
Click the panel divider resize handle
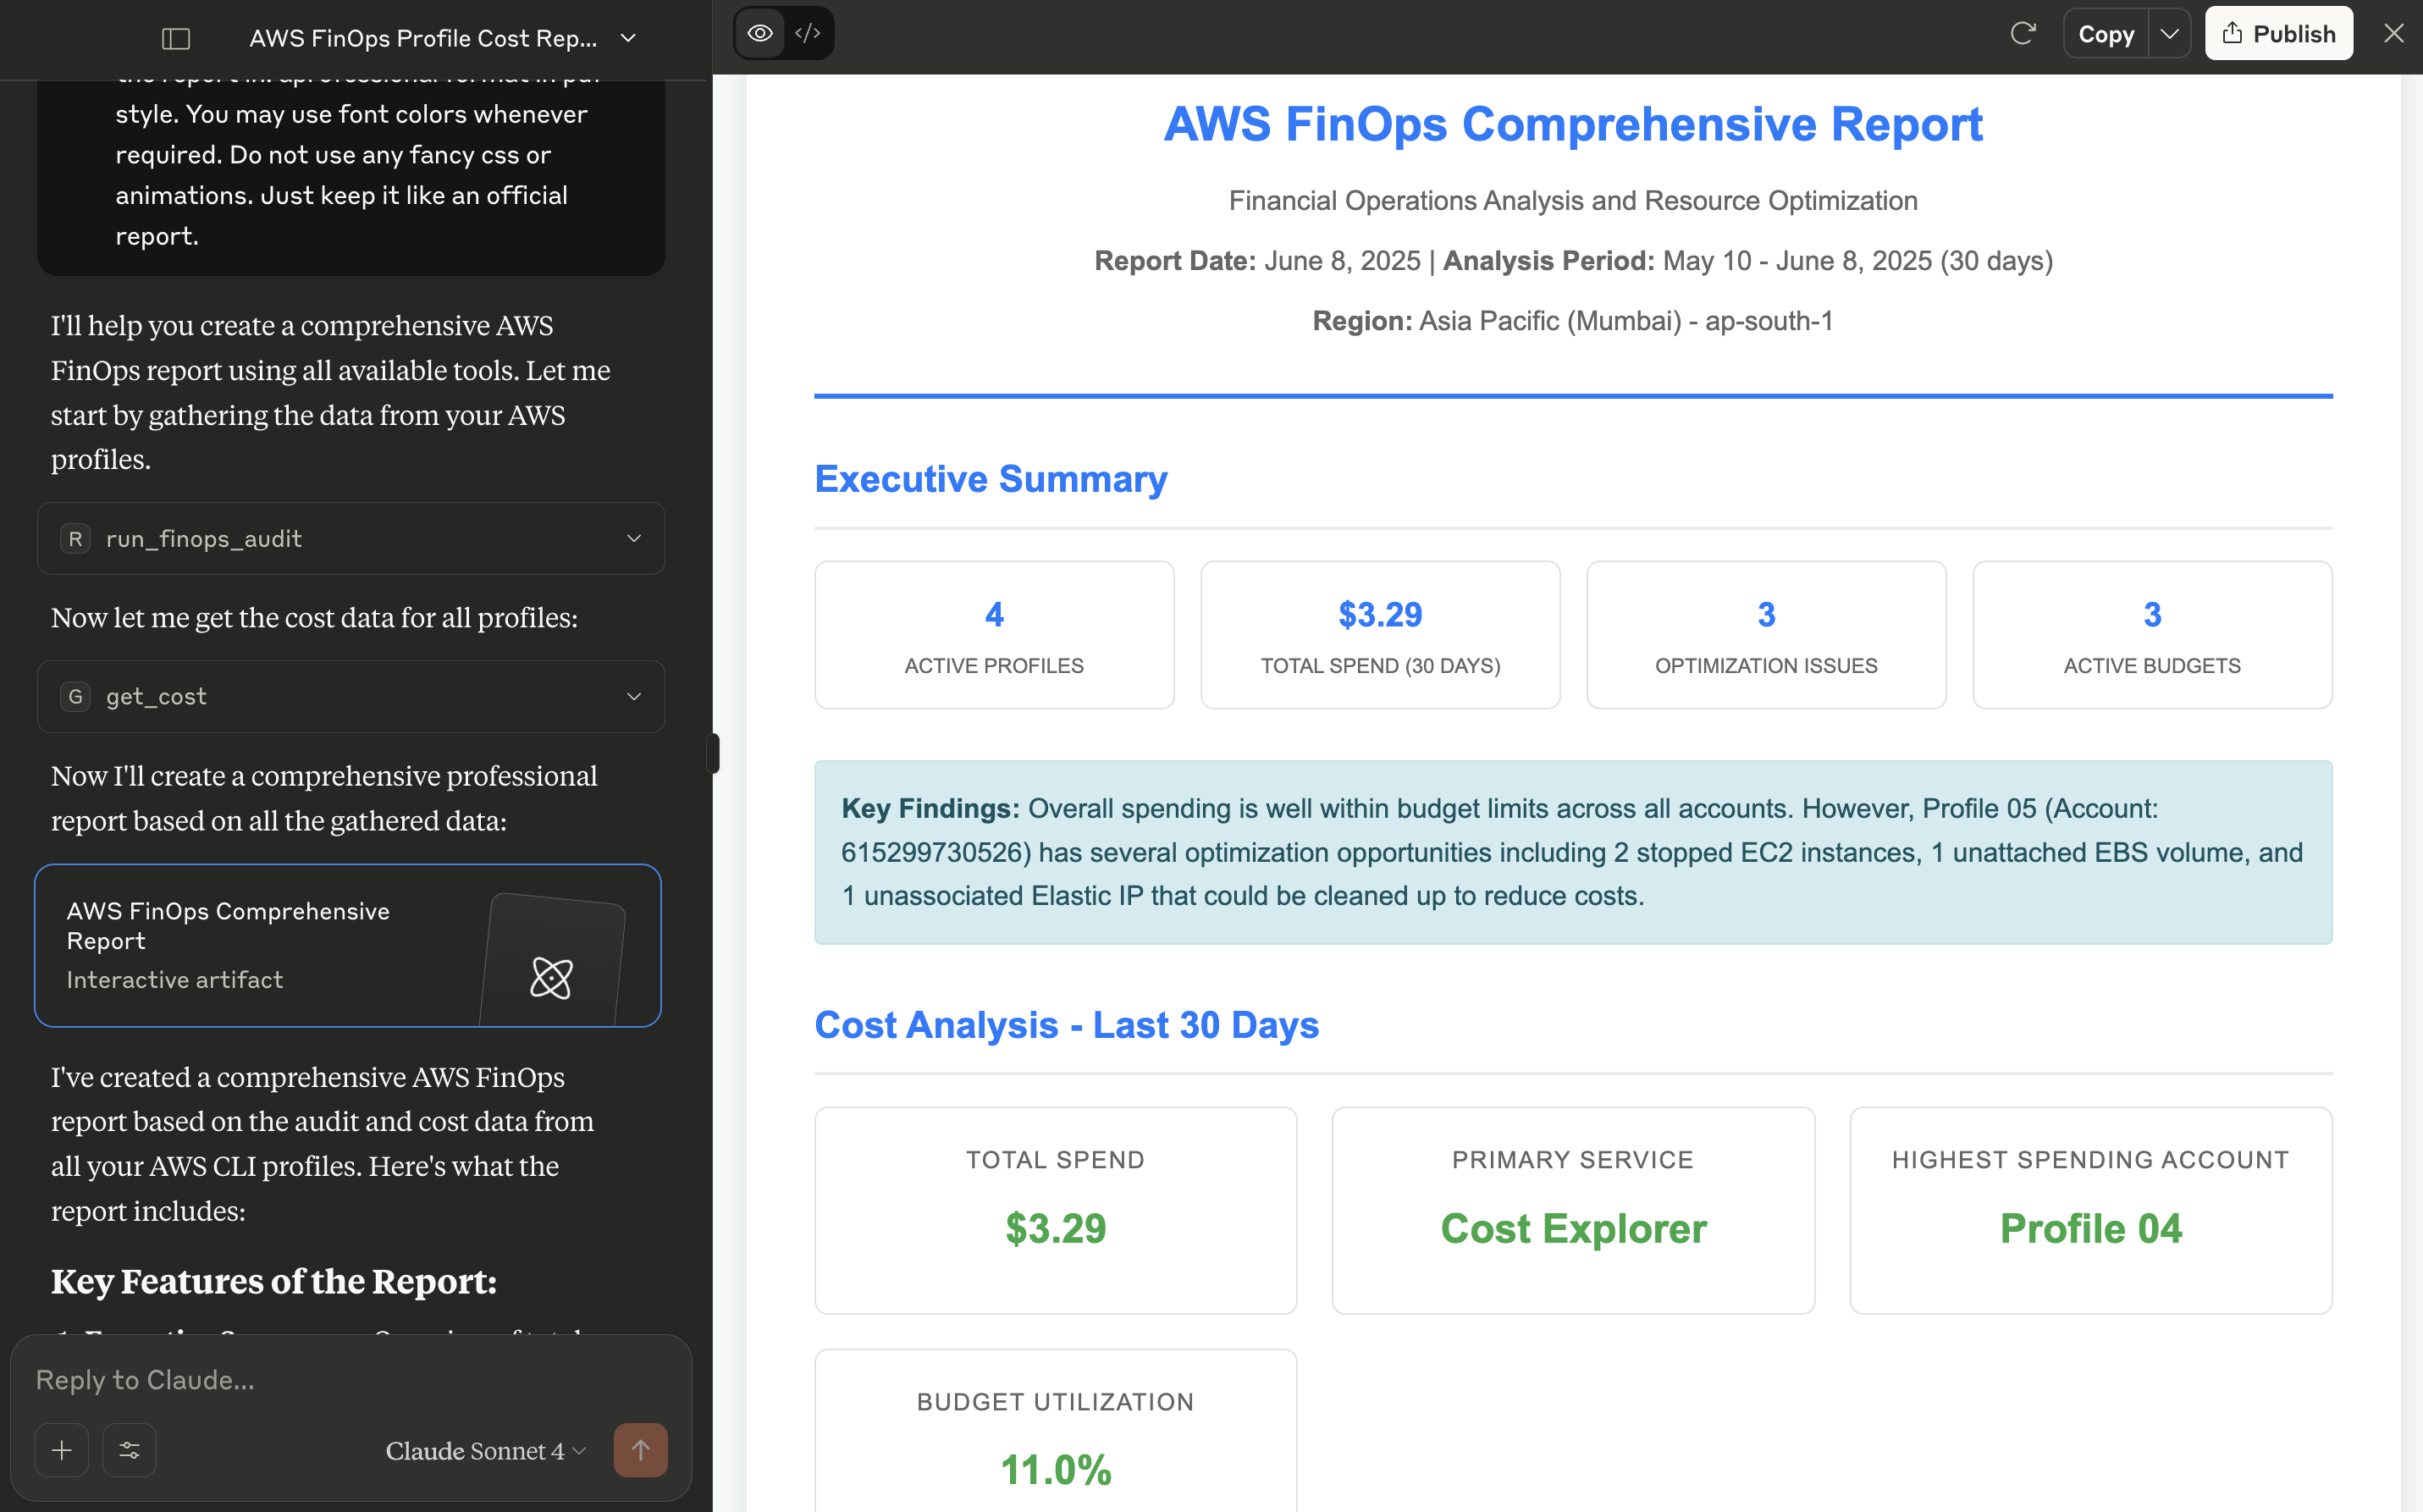[x=713, y=753]
